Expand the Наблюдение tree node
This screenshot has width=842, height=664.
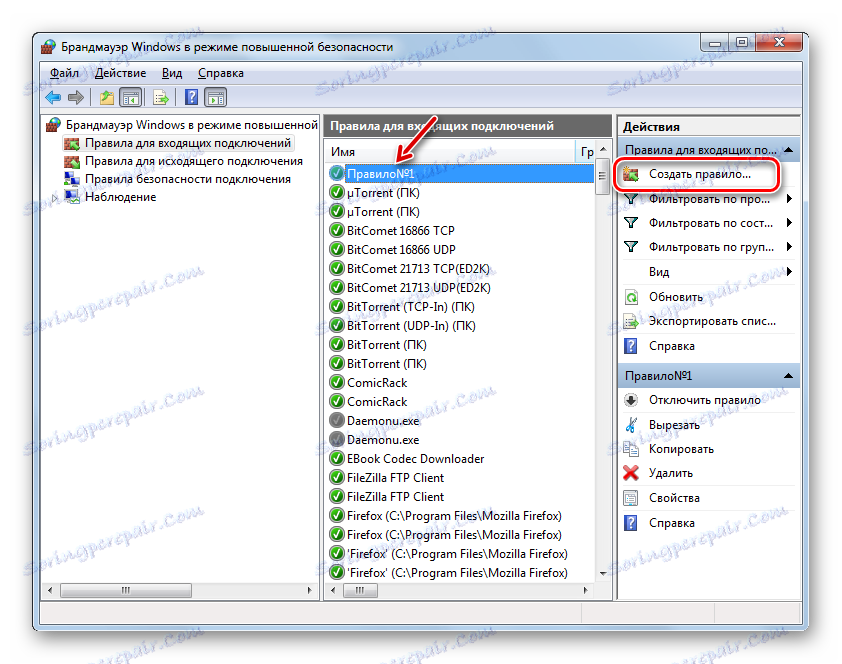click(55, 198)
